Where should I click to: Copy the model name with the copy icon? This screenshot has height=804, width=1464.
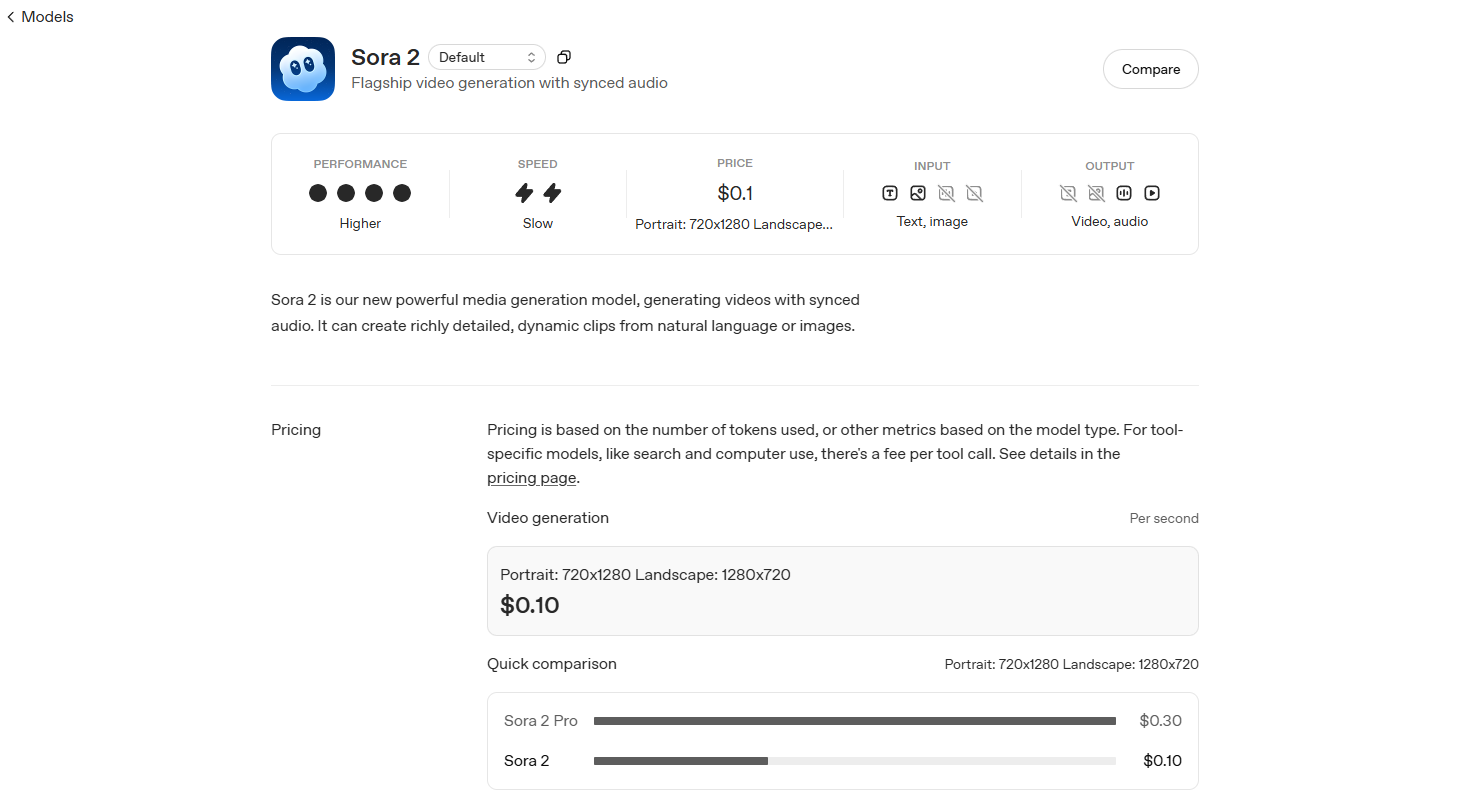[564, 57]
